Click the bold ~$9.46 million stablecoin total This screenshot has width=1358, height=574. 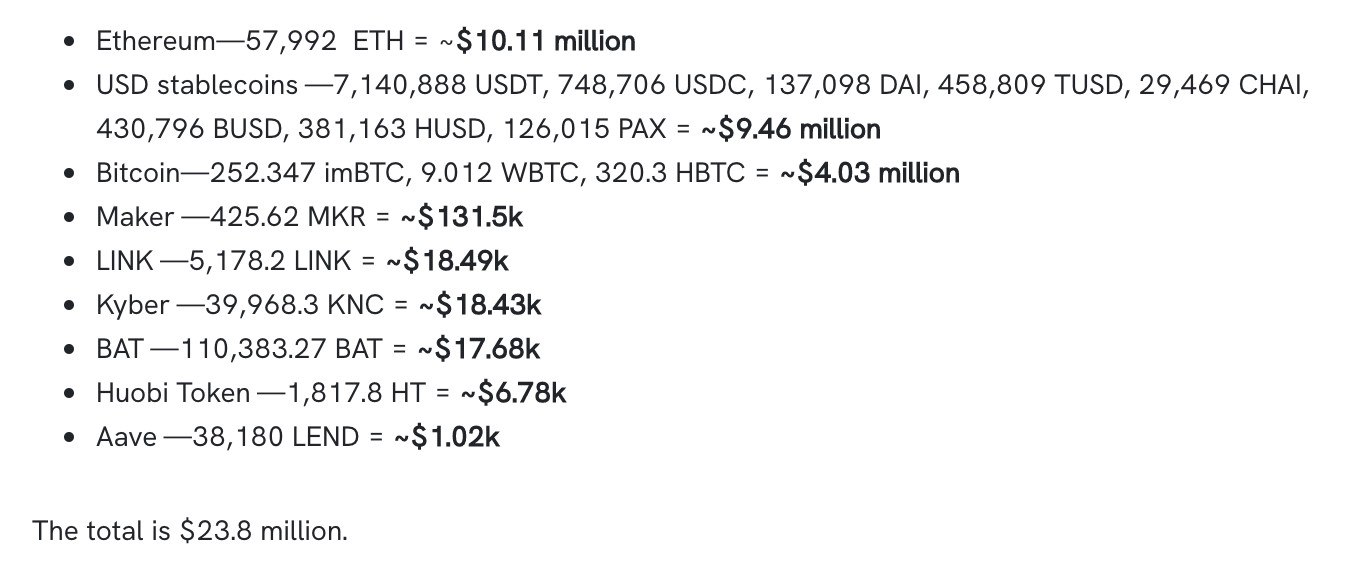click(x=790, y=129)
